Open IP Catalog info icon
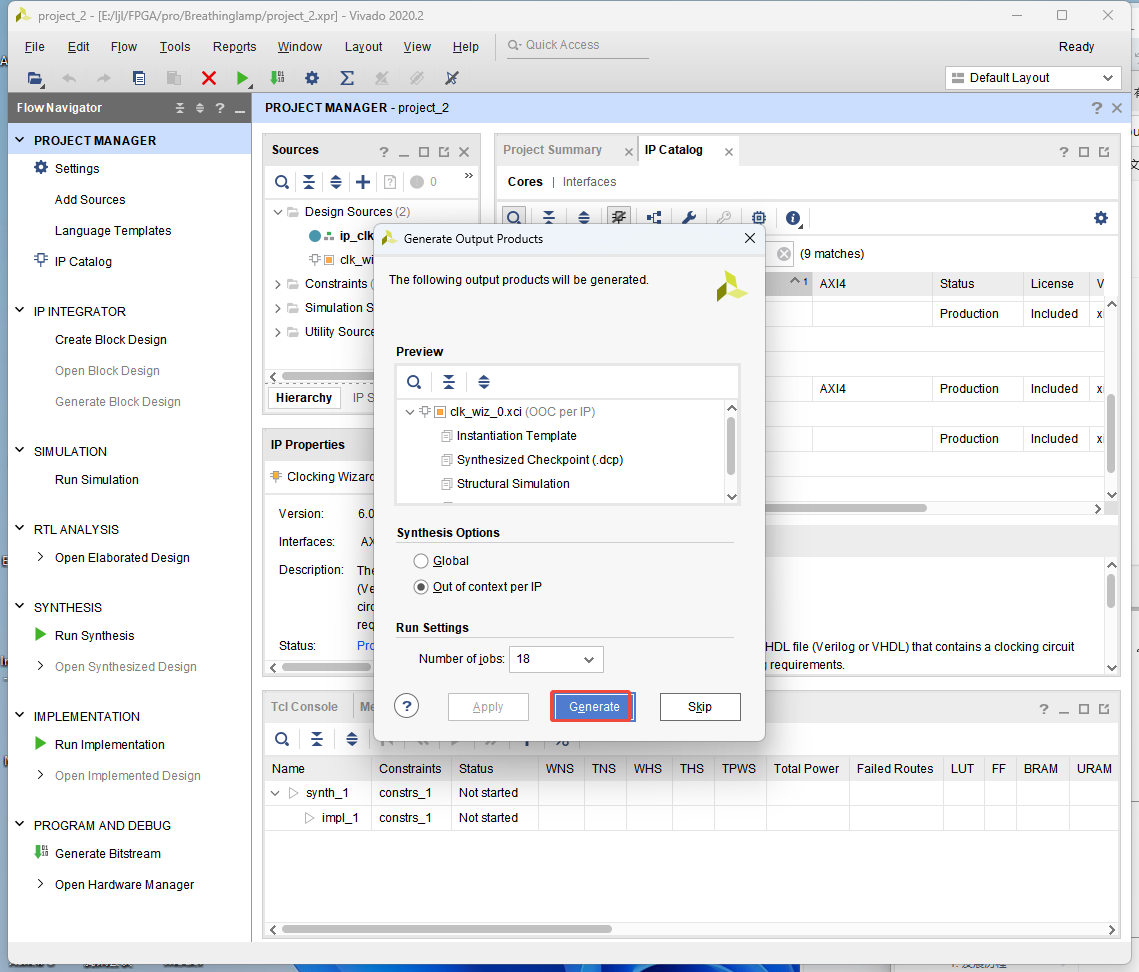This screenshot has height=972, width=1139. tap(793, 217)
